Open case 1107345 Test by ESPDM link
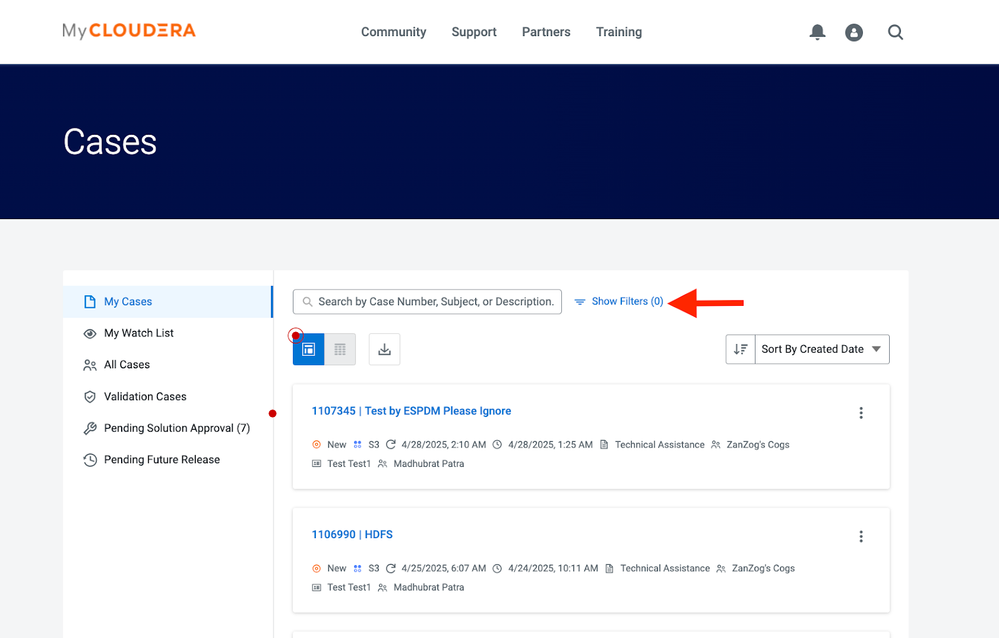This screenshot has height=638, width=999. pyautogui.click(x=411, y=411)
